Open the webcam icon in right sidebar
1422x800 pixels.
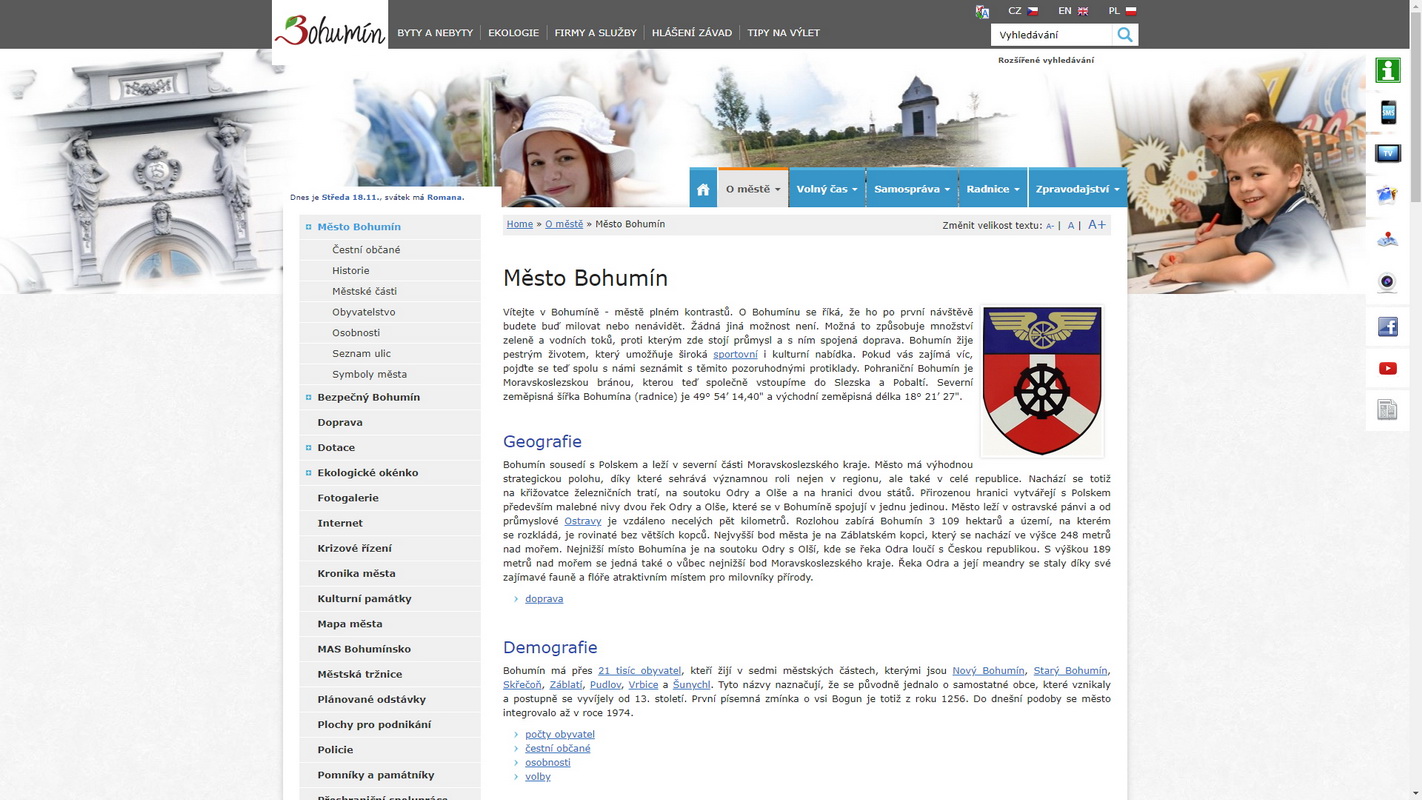(1387, 283)
